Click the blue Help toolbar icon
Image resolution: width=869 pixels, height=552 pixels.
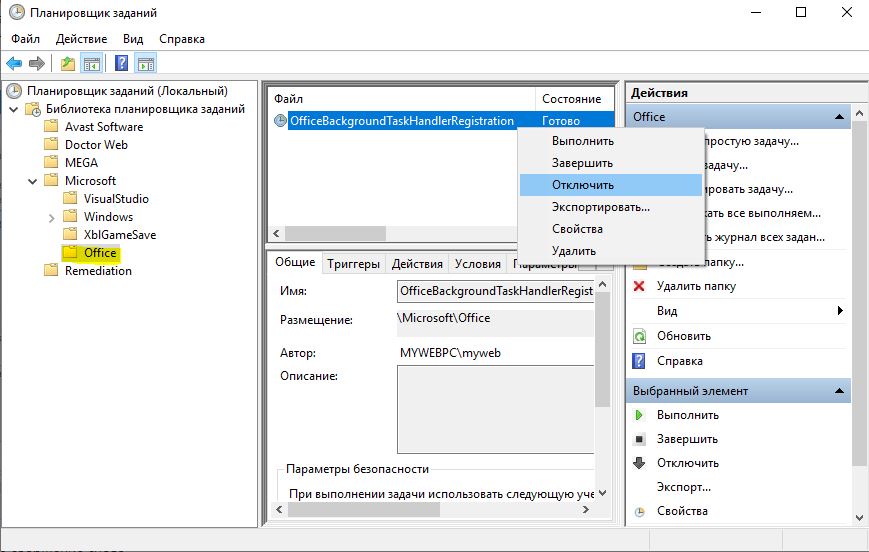coord(121,63)
